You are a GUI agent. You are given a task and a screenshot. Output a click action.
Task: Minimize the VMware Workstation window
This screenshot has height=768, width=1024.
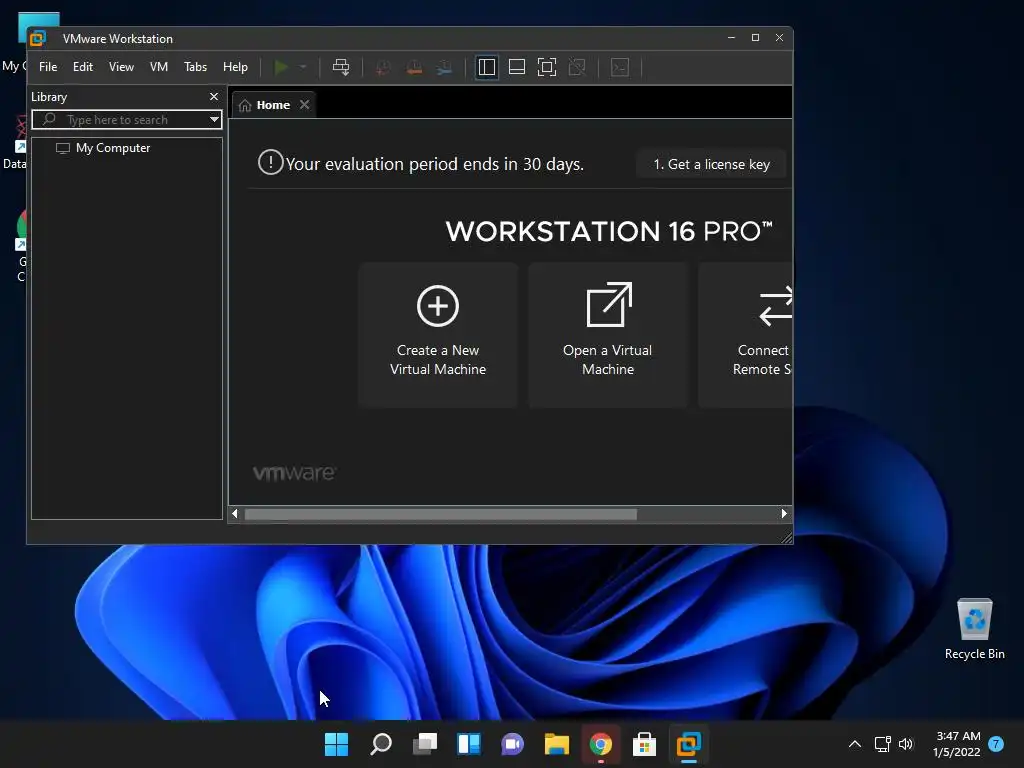(731, 38)
